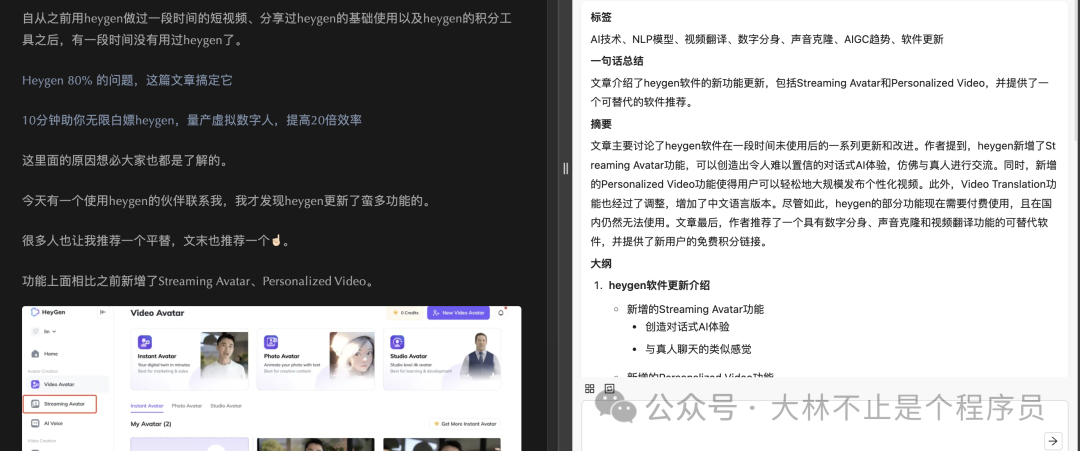Click the send arrow button in chat input

coord(1052,440)
